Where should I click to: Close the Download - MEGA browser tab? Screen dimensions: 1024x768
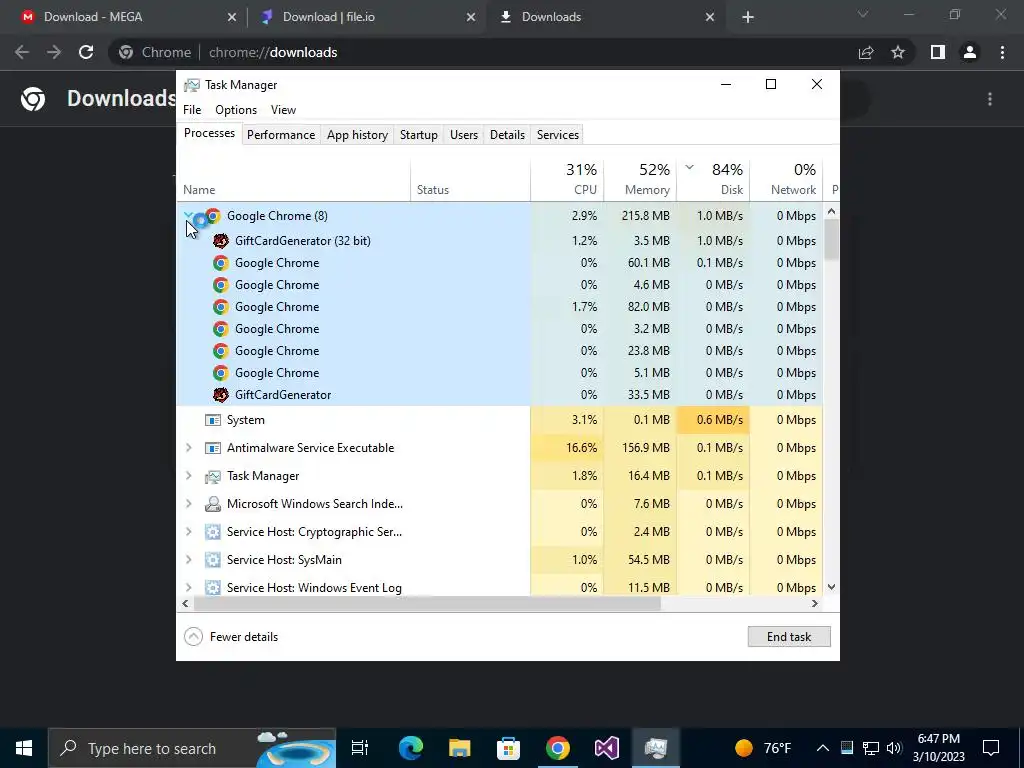tap(232, 18)
